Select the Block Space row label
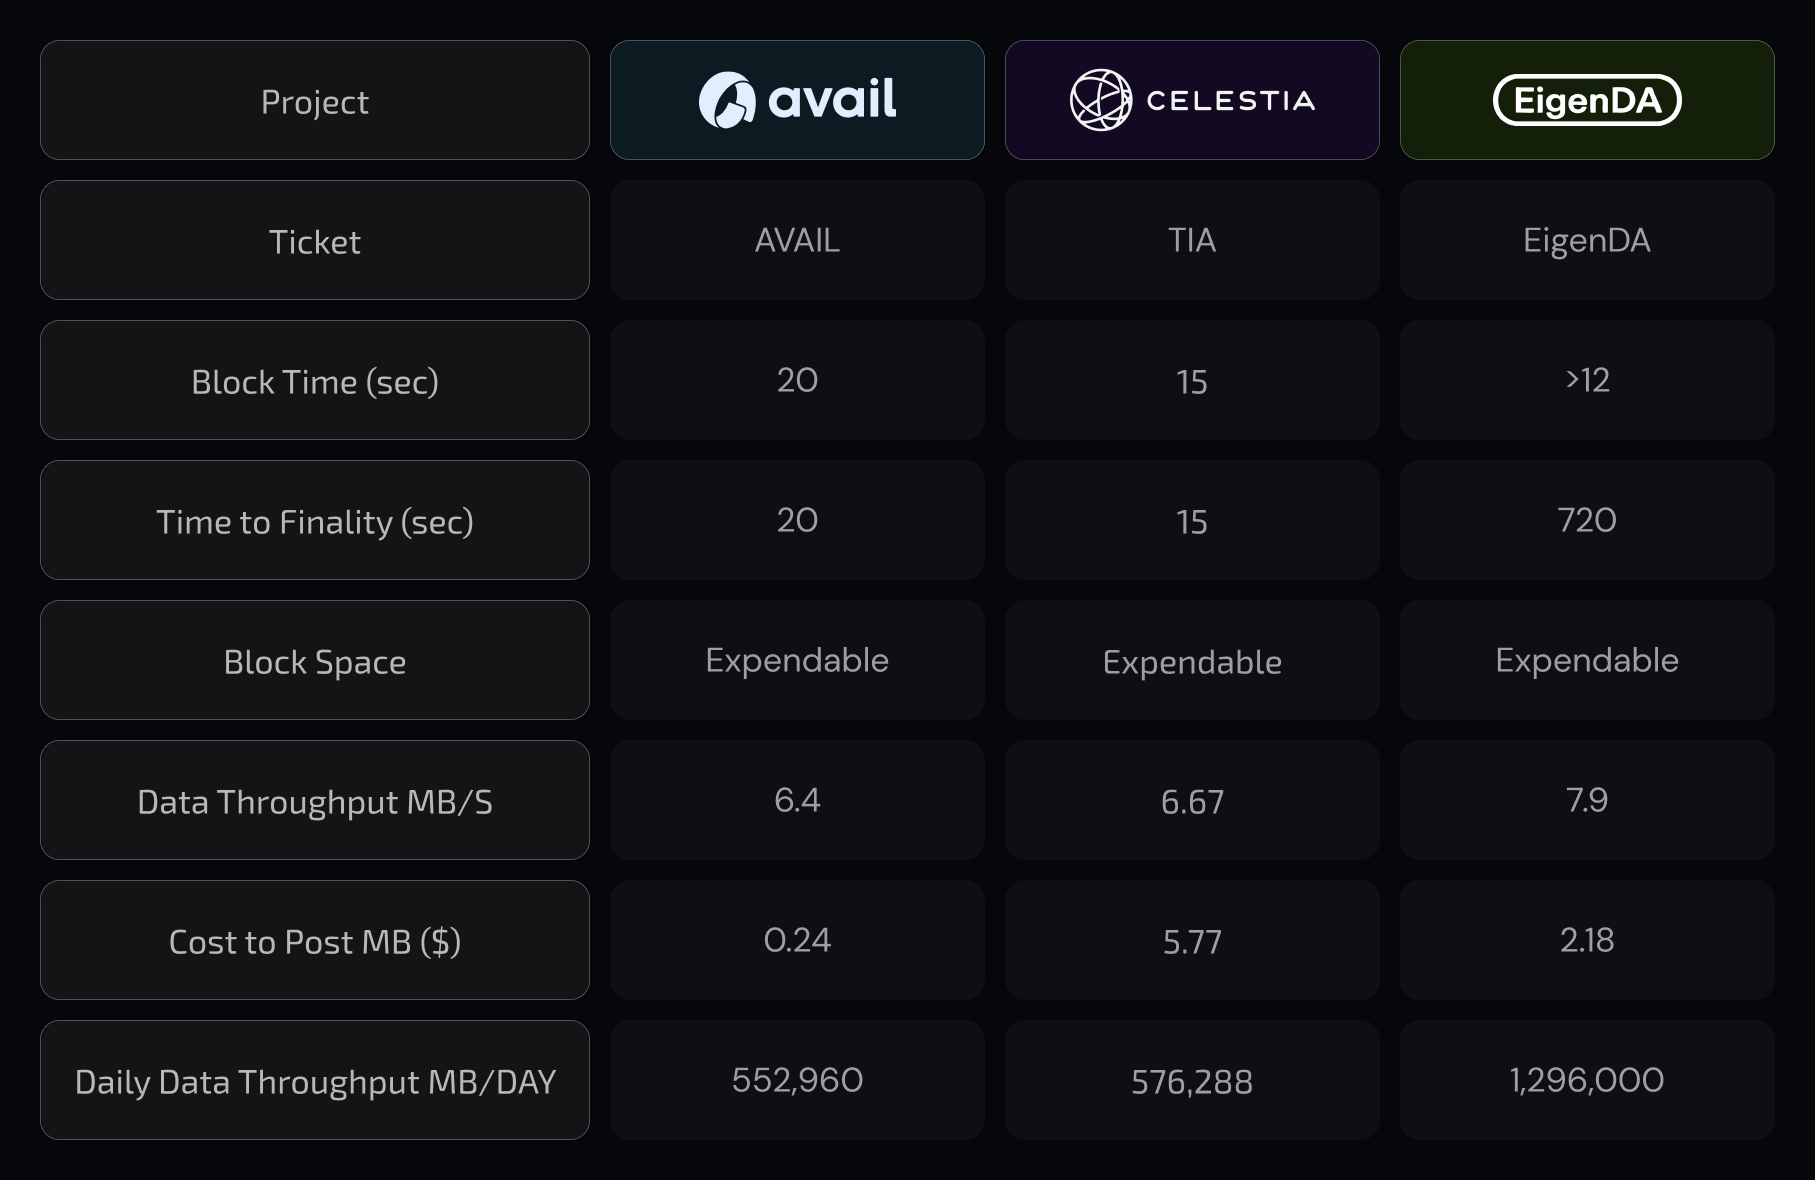Screen dimensions: 1815x1180 click(314, 661)
